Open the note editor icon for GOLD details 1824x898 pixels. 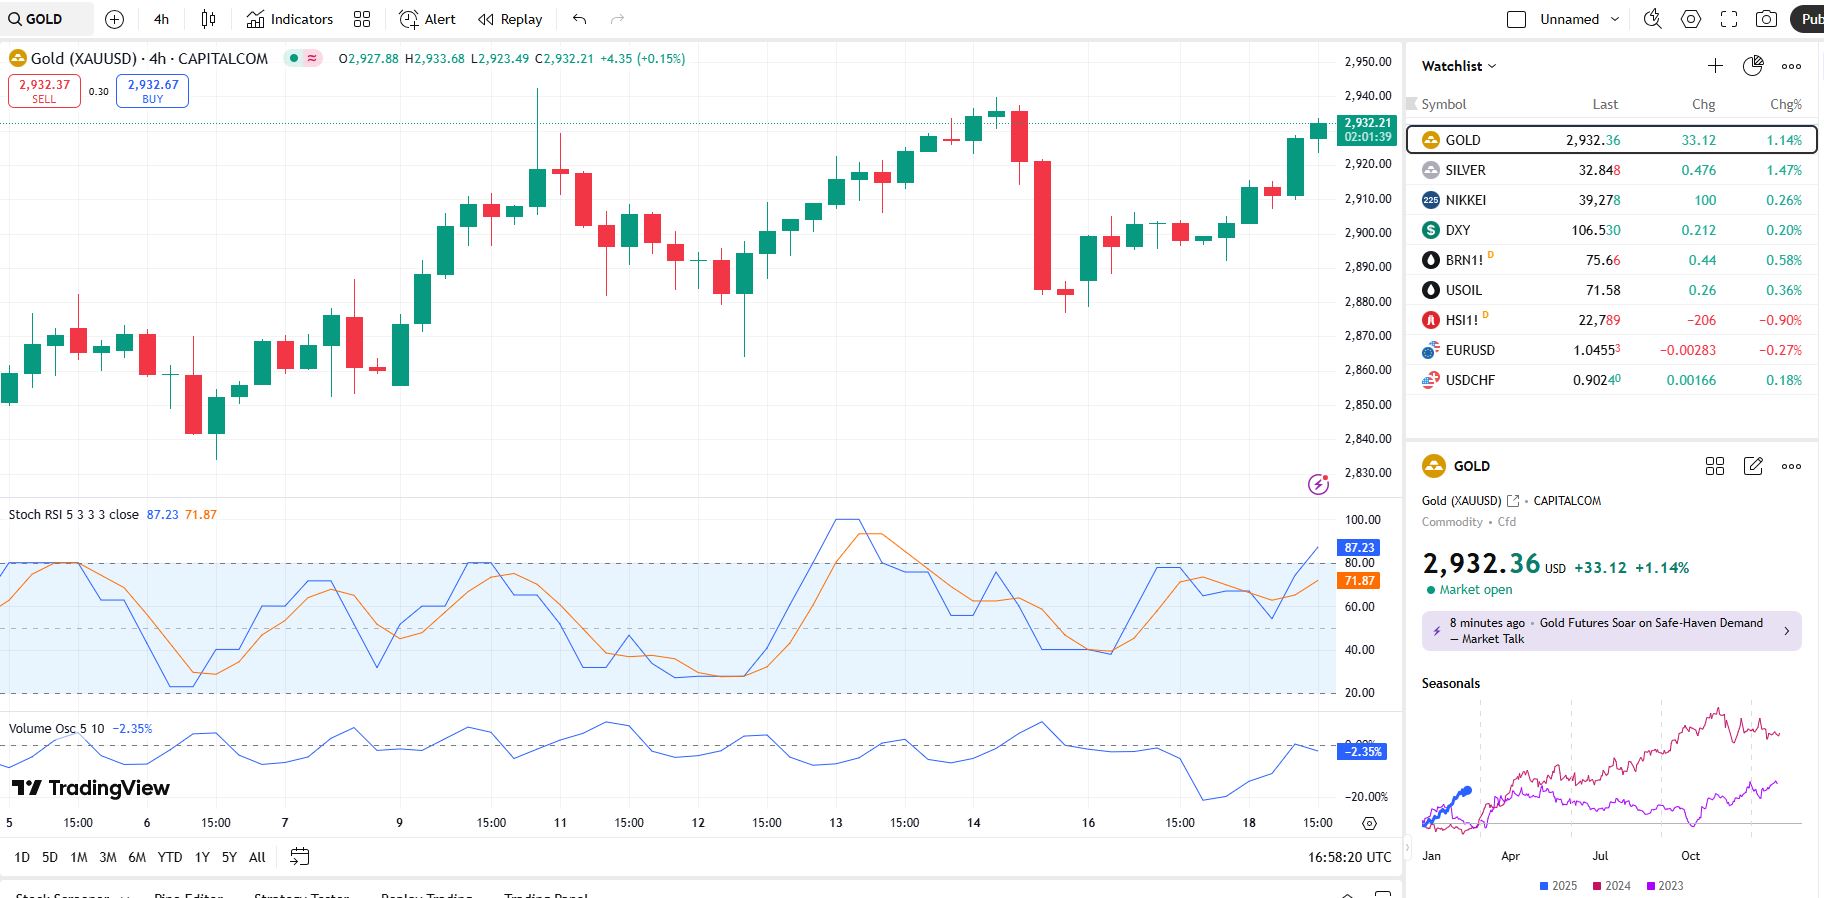1753,466
